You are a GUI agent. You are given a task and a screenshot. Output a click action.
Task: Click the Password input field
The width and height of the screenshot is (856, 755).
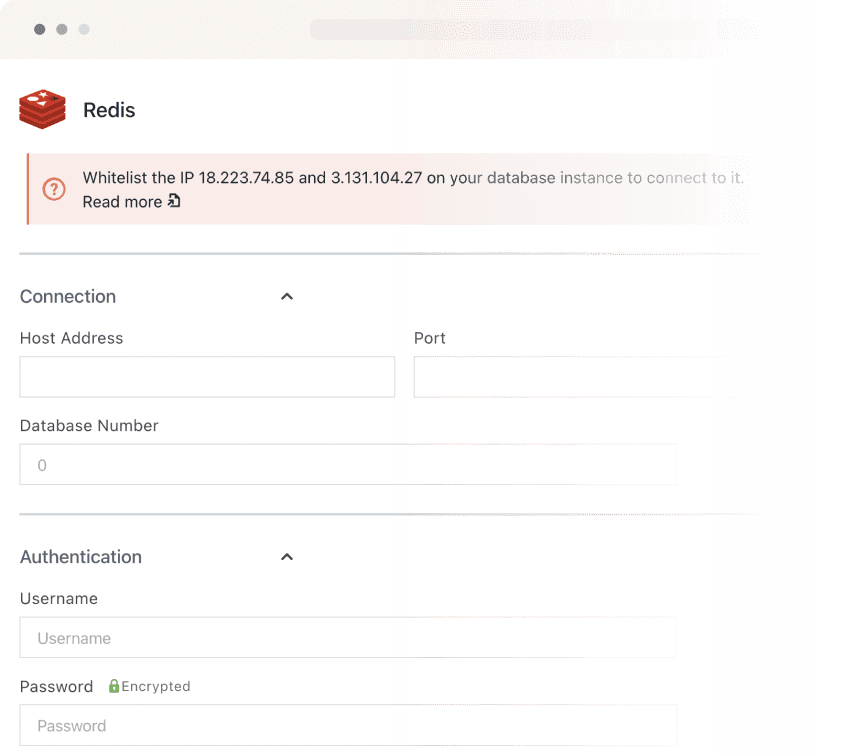(x=348, y=725)
